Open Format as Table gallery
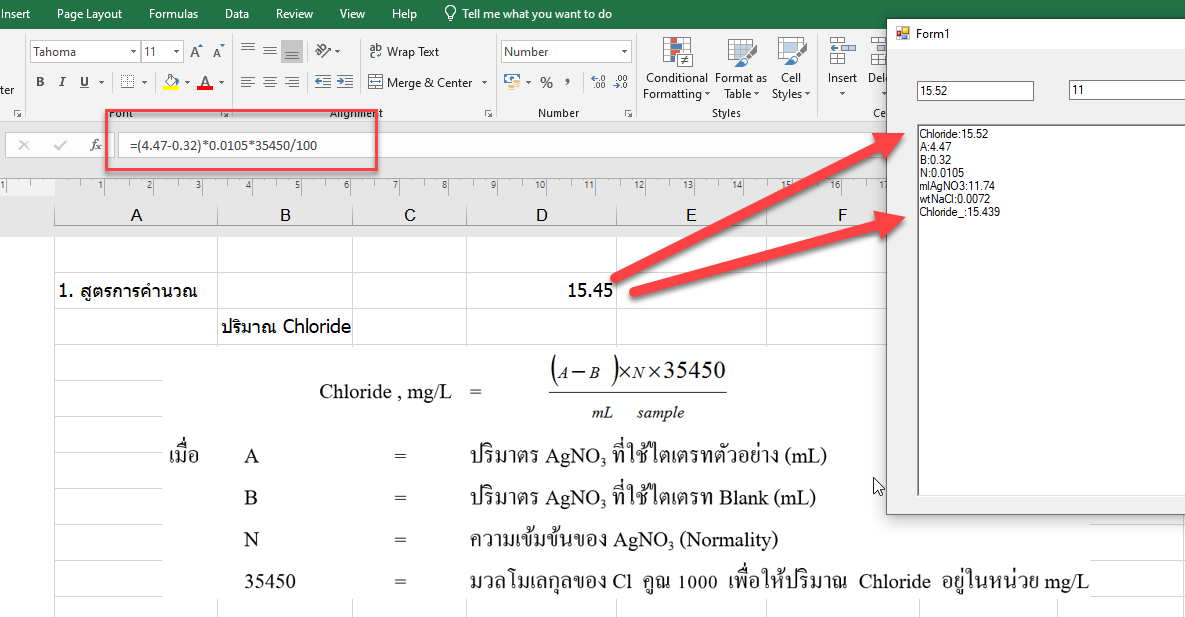Image resolution: width=1185 pixels, height=617 pixels. (x=741, y=69)
